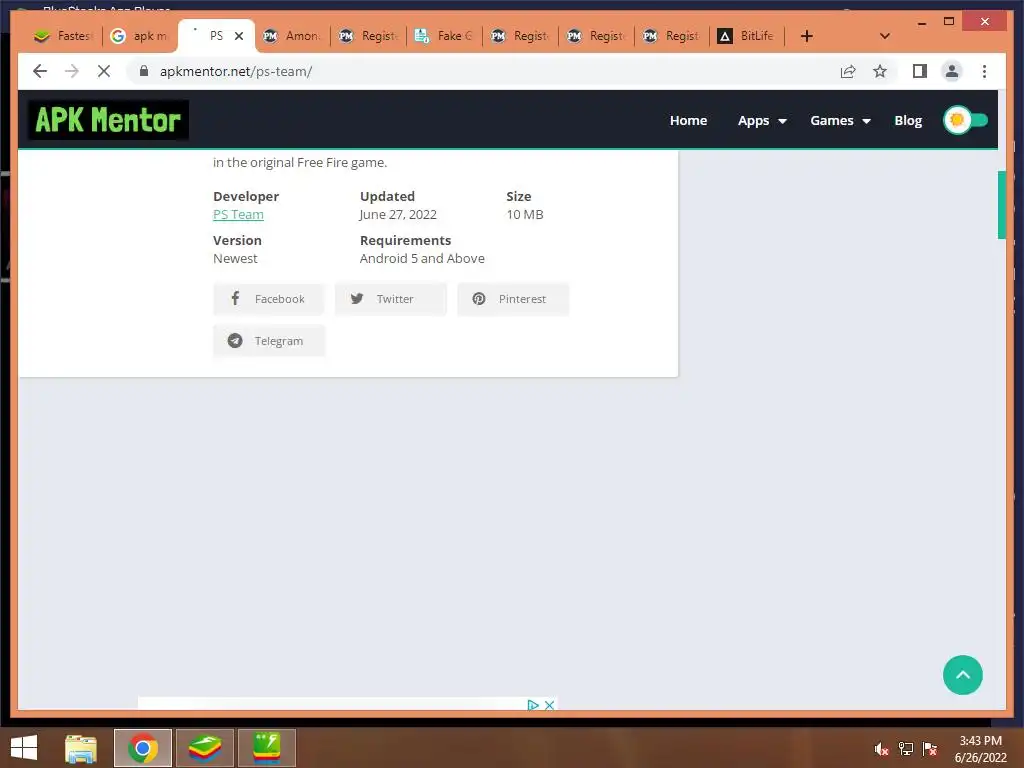Open the Home nav link

(x=688, y=120)
